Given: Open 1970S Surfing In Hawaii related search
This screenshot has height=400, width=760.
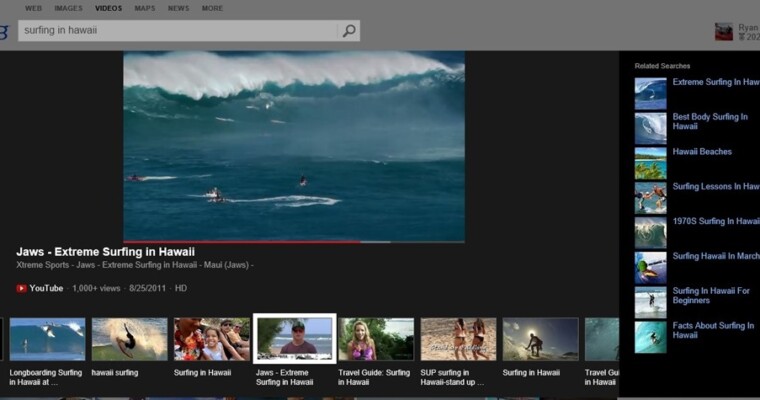Looking at the screenshot, I should [716, 221].
